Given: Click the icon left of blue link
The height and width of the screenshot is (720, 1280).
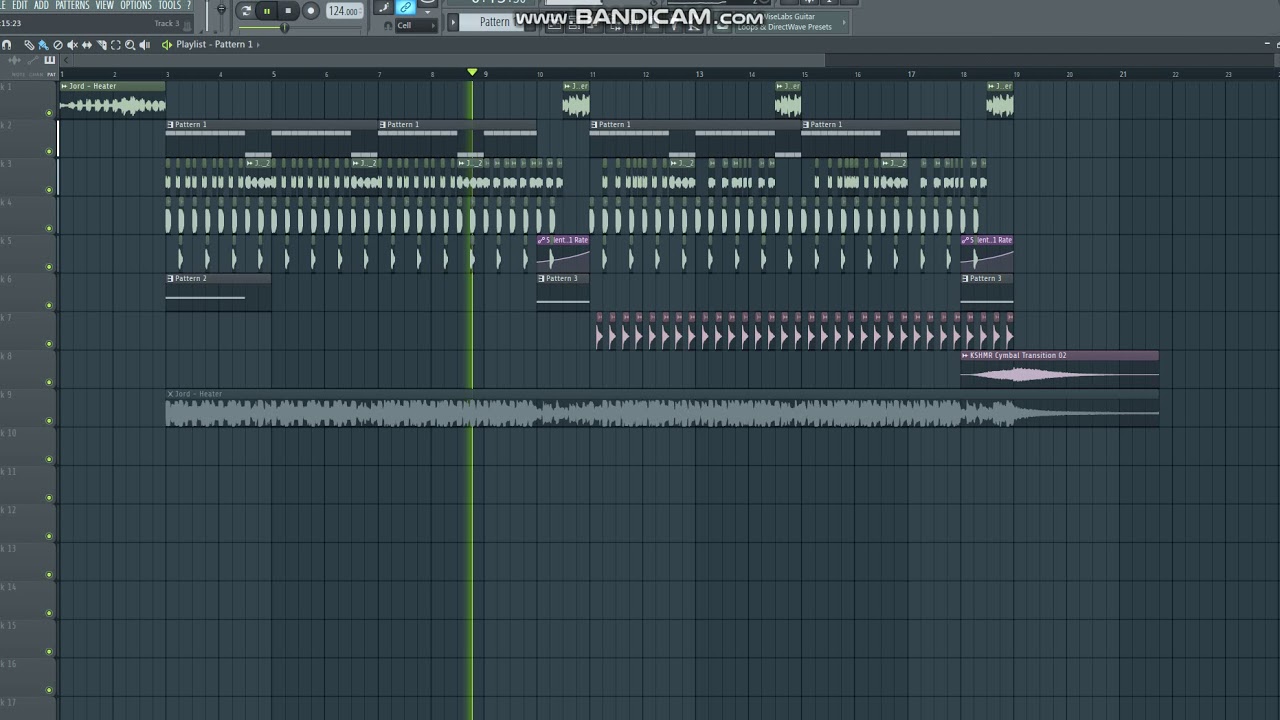Looking at the screenshot, I should pyautogui.click(x=384, y=7).
